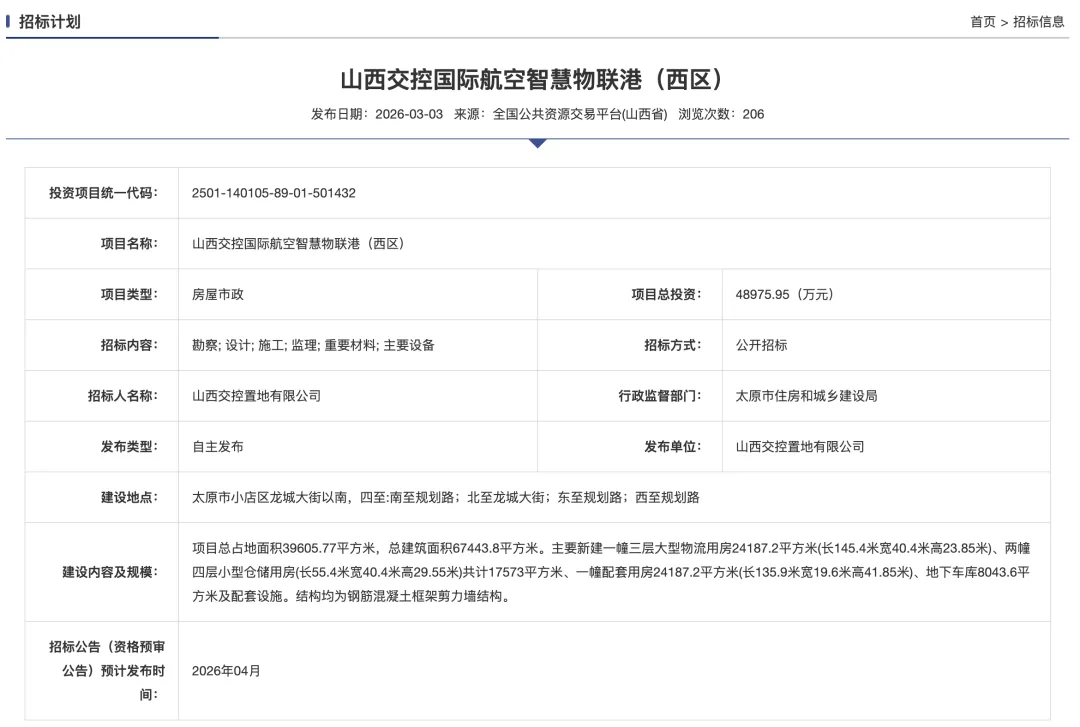The width and height of the screenshot is (1080, 727).
Task: Click the value 自主发布
Action: coord(218,447)
